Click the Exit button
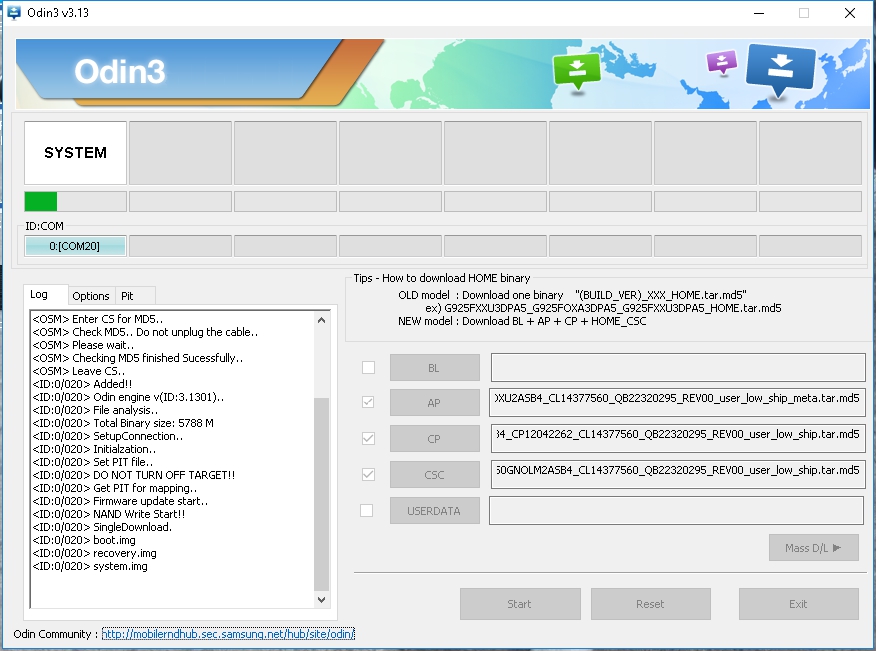The height and width of the screenshot is (651, 876). click(798, 604)
